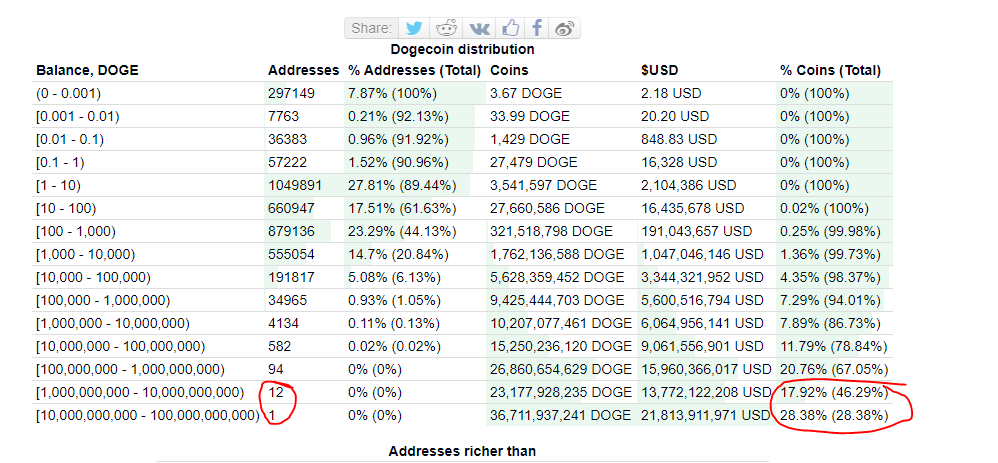This screenshot has width=998, height=463.
Task: Click the address count "879136"
Action: 292,231
